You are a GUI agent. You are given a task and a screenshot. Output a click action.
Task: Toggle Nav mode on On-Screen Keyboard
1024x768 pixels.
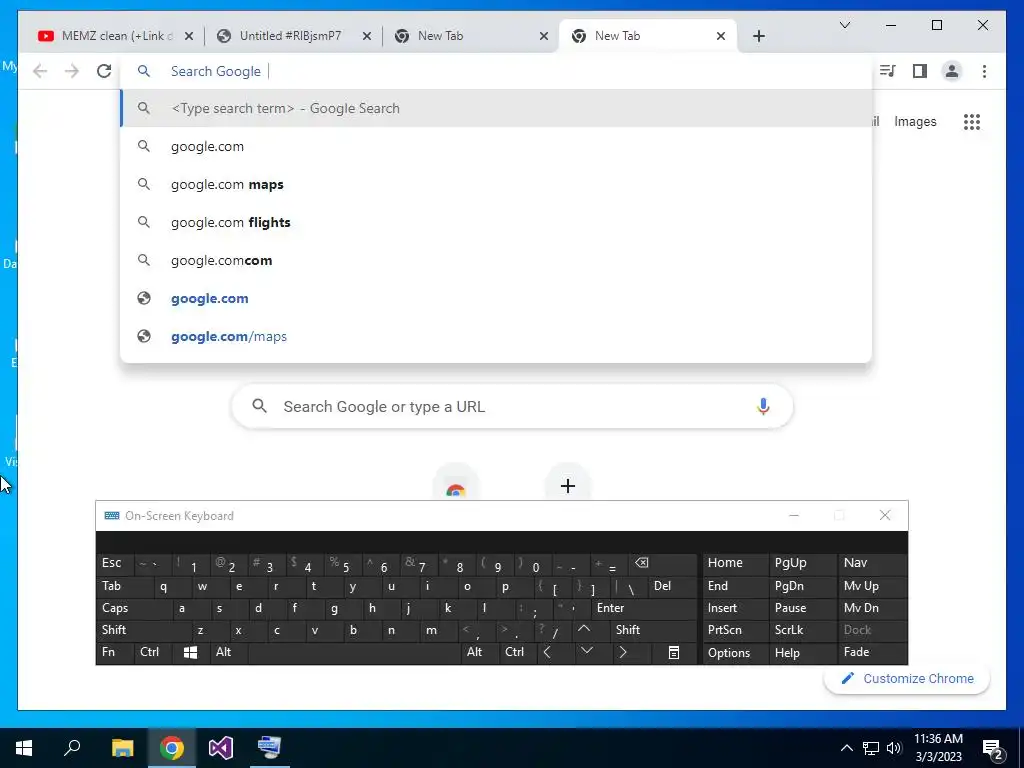[872, 563]
